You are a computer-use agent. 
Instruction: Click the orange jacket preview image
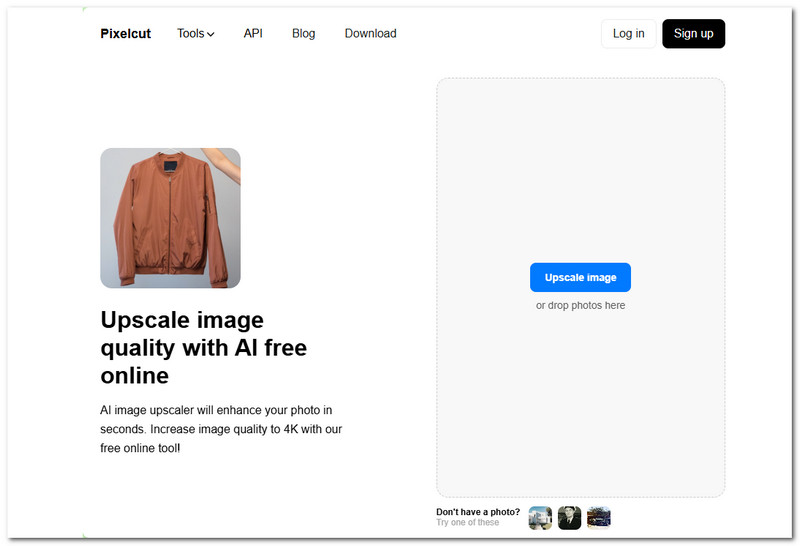170,218
